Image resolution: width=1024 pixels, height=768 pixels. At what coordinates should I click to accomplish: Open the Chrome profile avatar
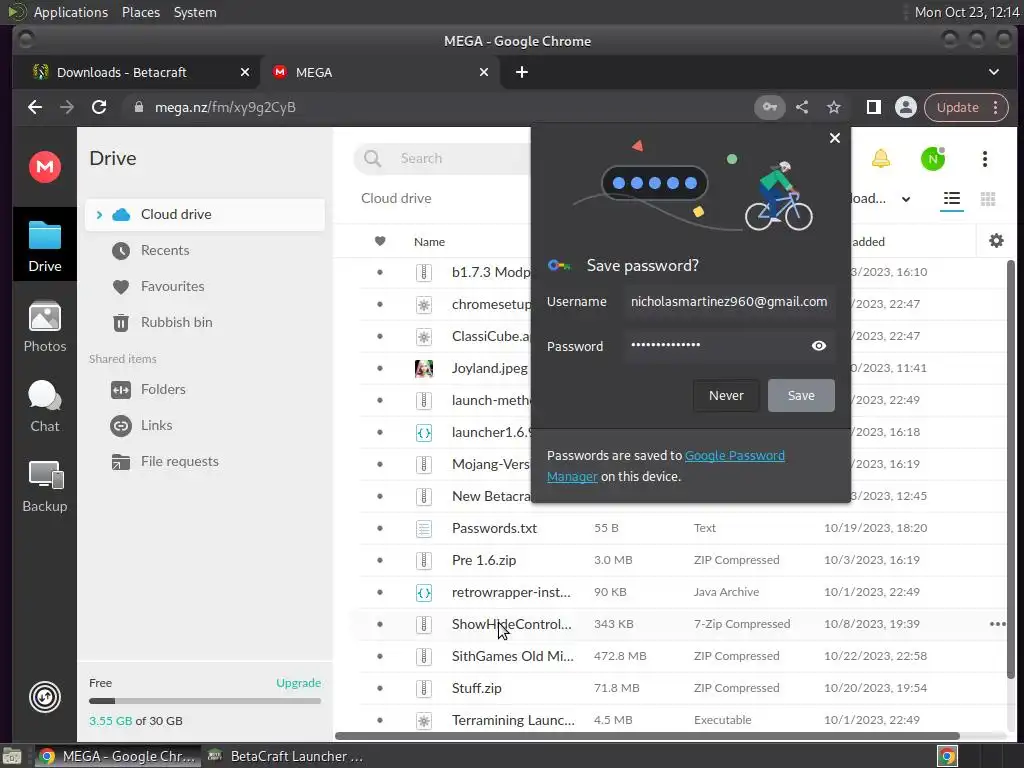coord(906,107)
